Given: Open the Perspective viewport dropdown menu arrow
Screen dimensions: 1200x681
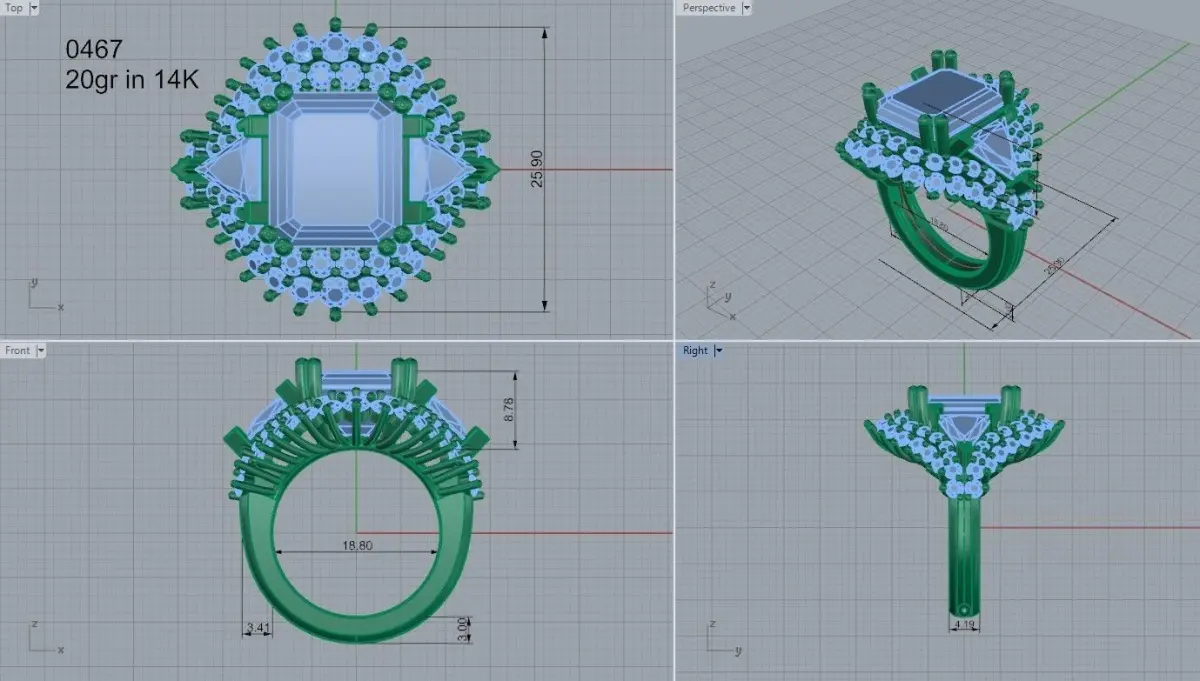Looking at the screenshot, I should [747, 7].
